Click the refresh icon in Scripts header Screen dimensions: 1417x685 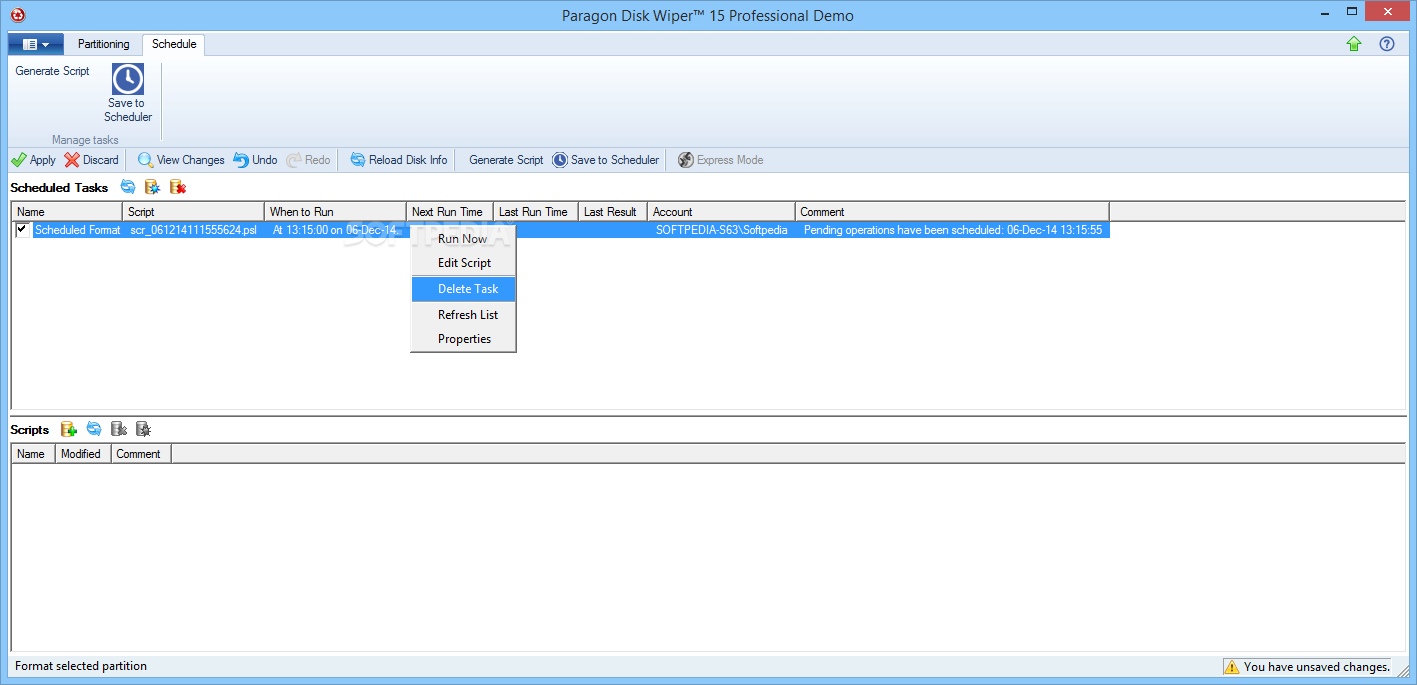94,429
